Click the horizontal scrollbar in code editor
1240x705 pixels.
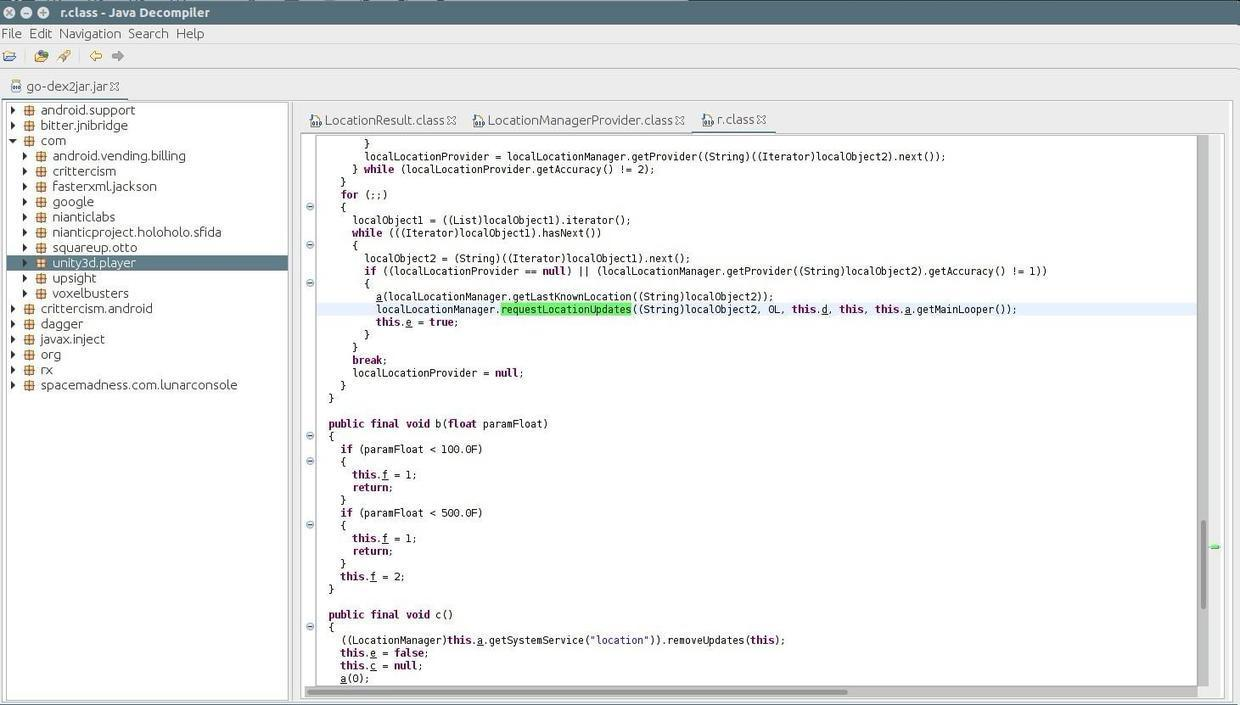click(577, 691)
